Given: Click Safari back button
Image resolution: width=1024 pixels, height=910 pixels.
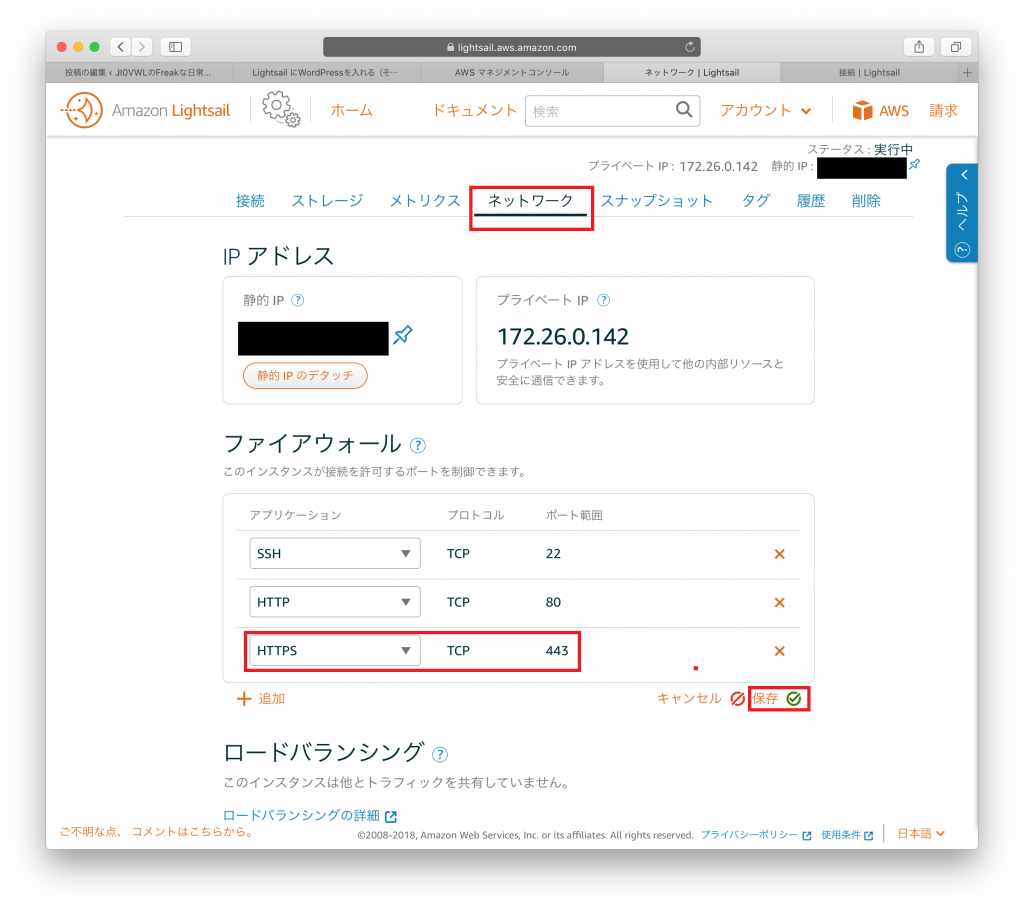Looking at the screenshot, I should point(120,46).
